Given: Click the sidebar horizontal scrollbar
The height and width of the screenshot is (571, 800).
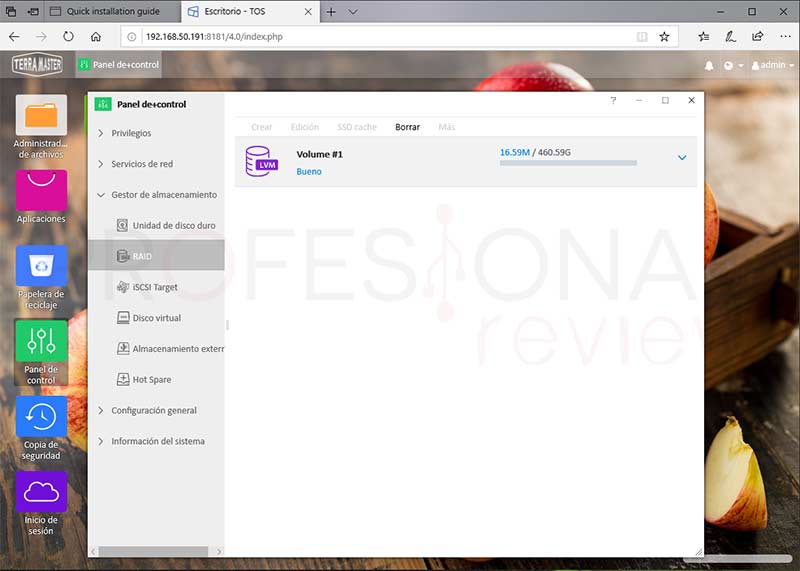Looking at the screenshot, I should [153, 551].
